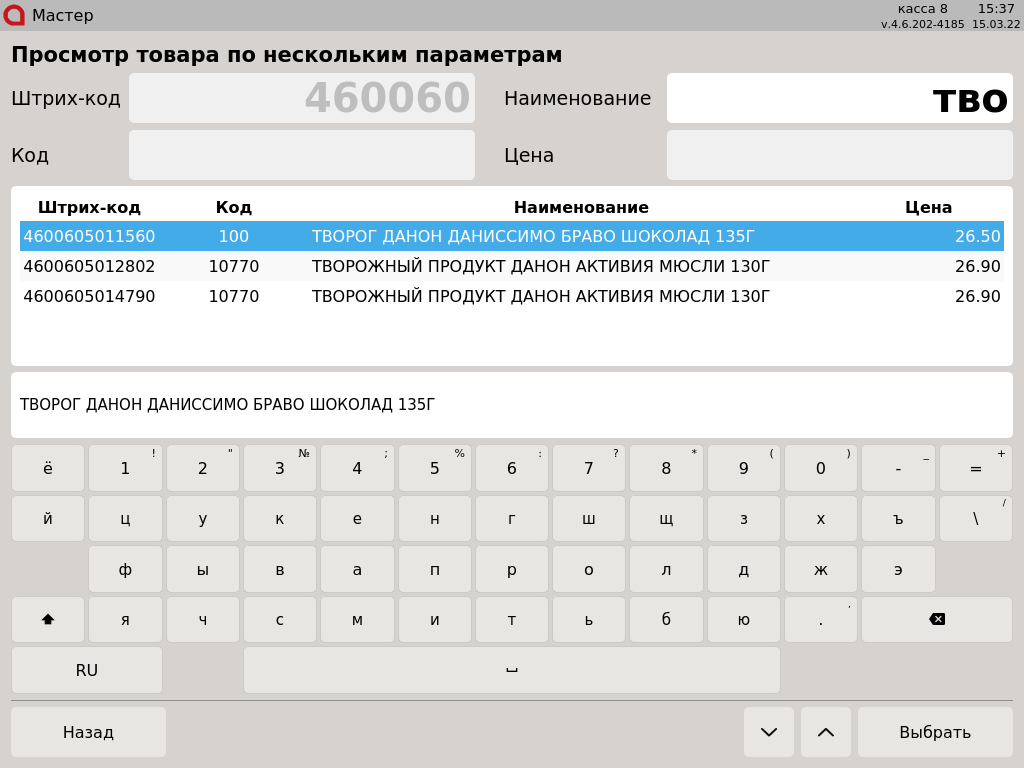Move selection up with chevron button

[825, 732]
